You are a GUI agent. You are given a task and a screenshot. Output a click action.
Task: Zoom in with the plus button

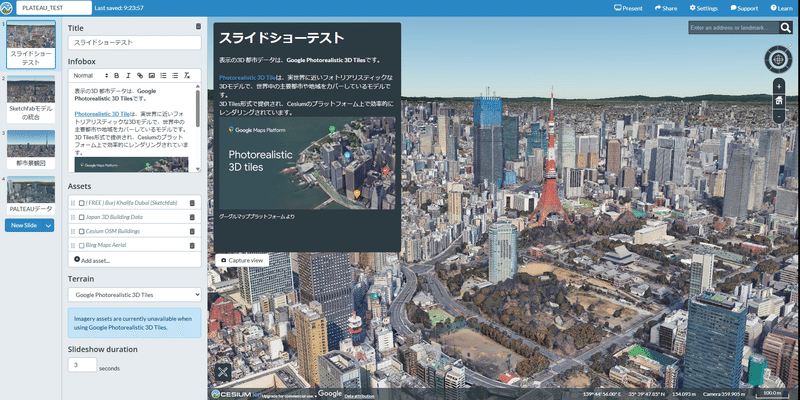(779, 86)
